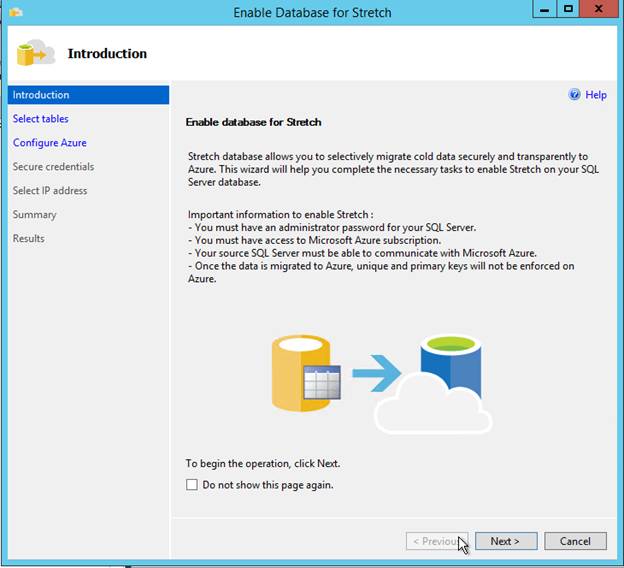Open the Configure Azure step
This screenshot has height=568, width=624.
coord(50,142)
